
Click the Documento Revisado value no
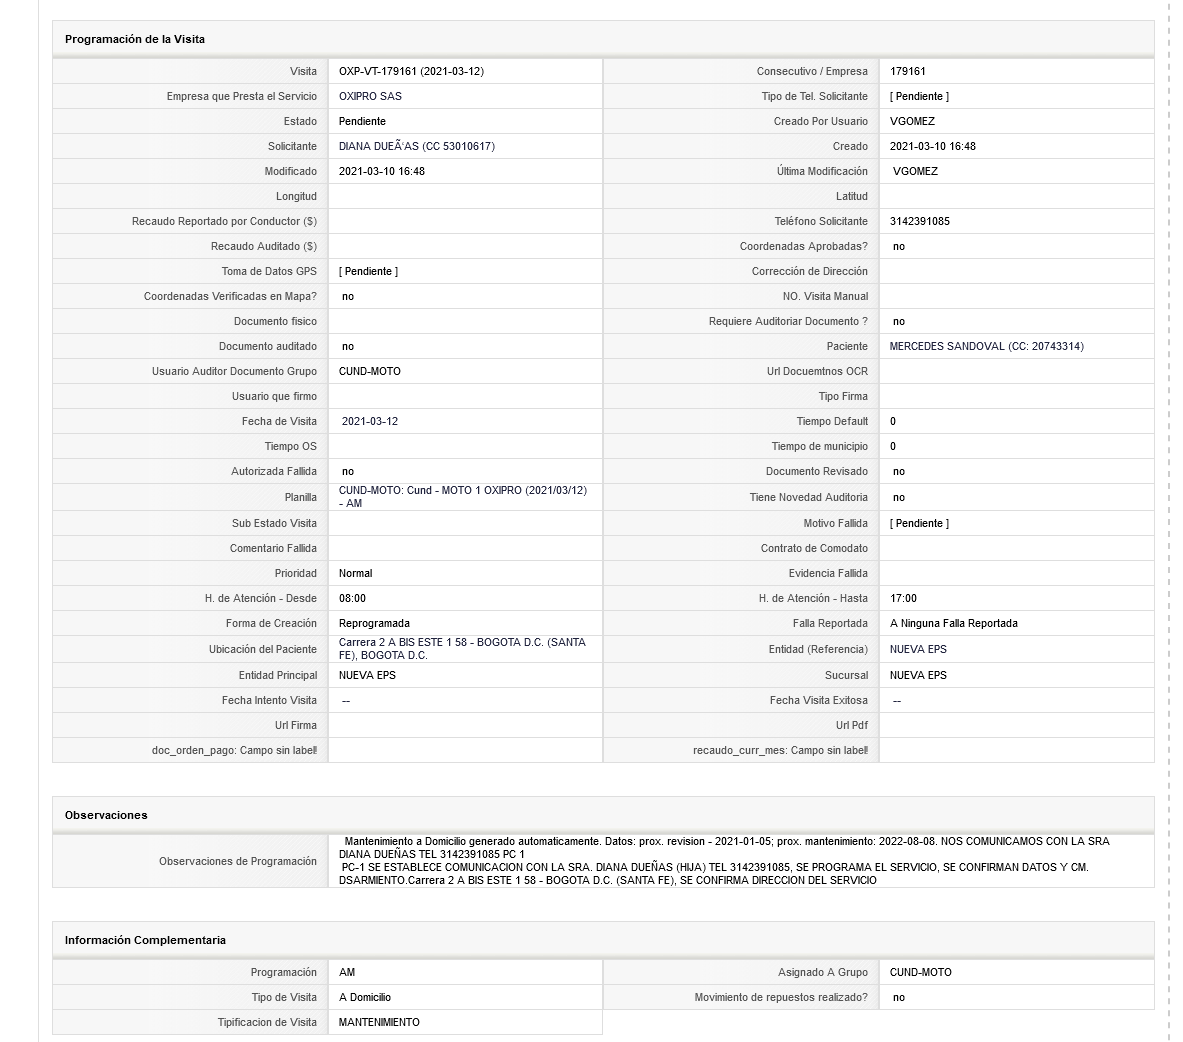[x=899, y=471]
